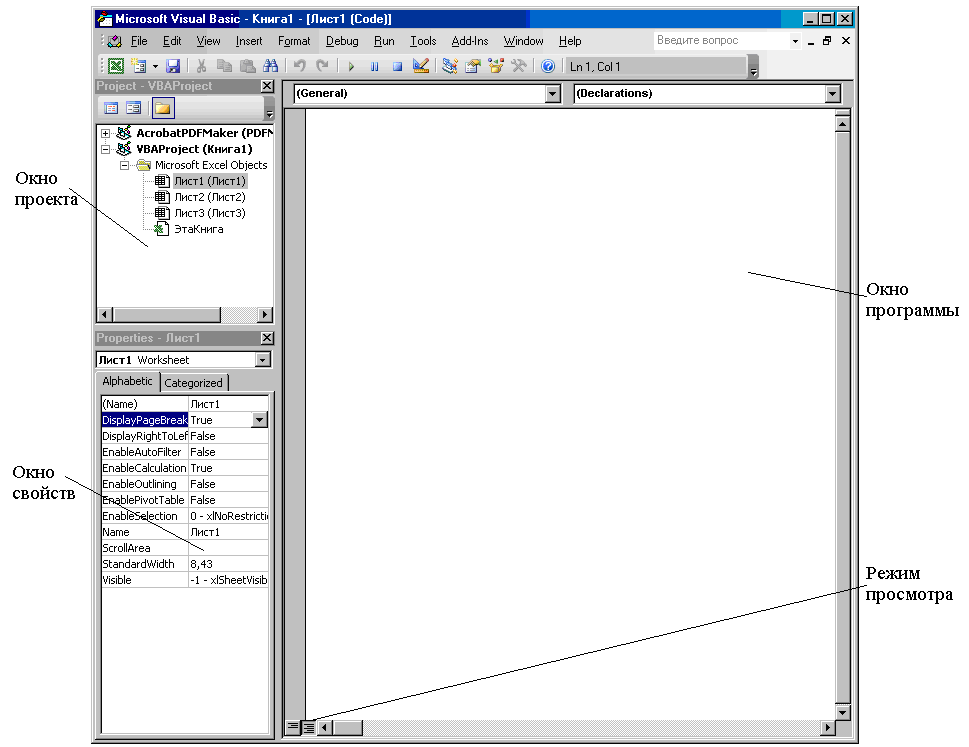The width and height of the screenshot is (969, 747).
Task: Open the File menu
Action: 139,41
